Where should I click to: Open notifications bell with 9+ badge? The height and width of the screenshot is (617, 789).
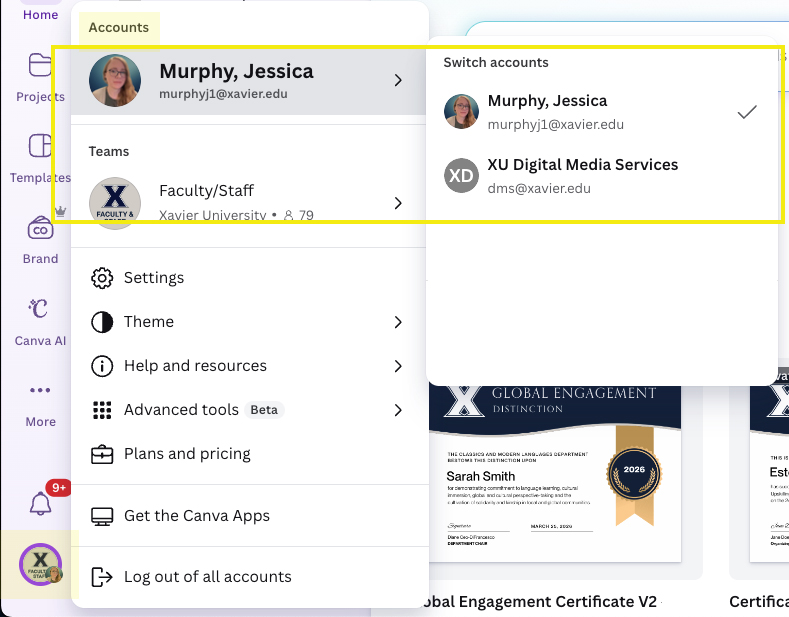[40, 503]
